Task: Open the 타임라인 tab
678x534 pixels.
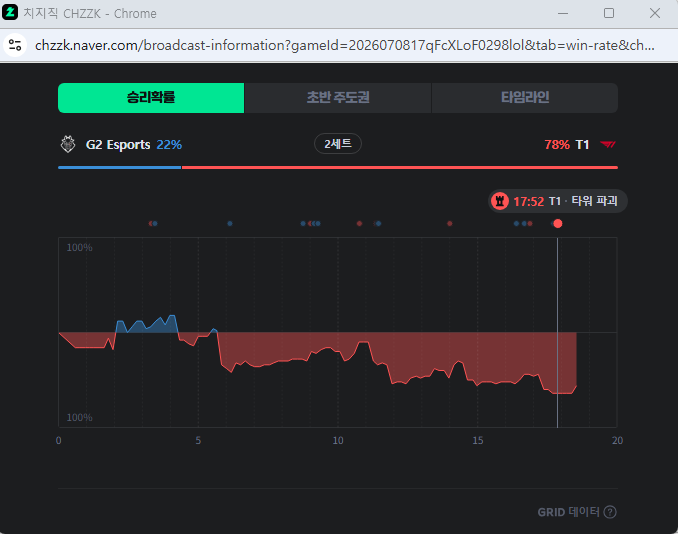Action: click(x=524, y=98)
